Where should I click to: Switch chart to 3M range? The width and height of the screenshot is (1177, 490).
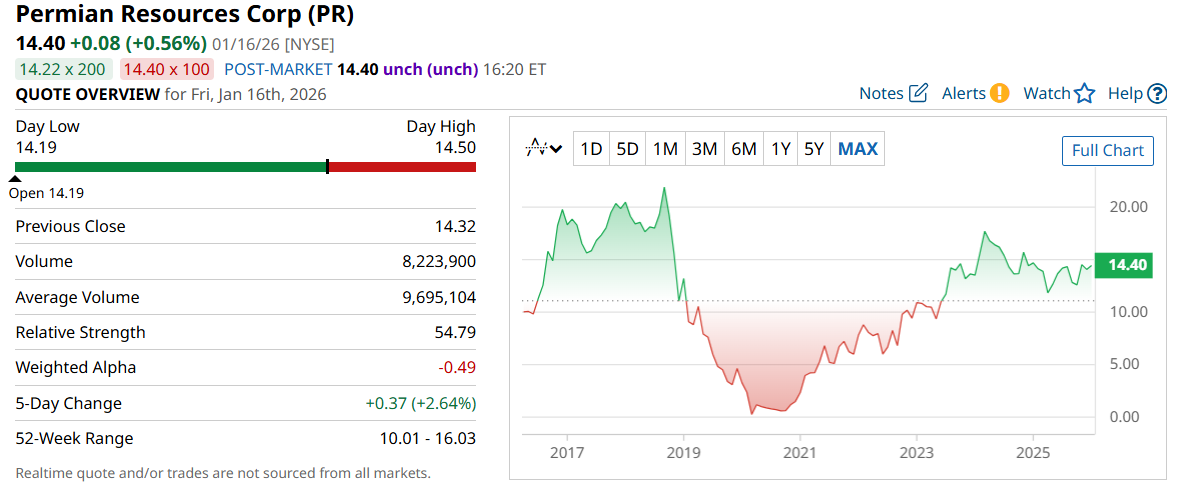(x=704, y=149)
